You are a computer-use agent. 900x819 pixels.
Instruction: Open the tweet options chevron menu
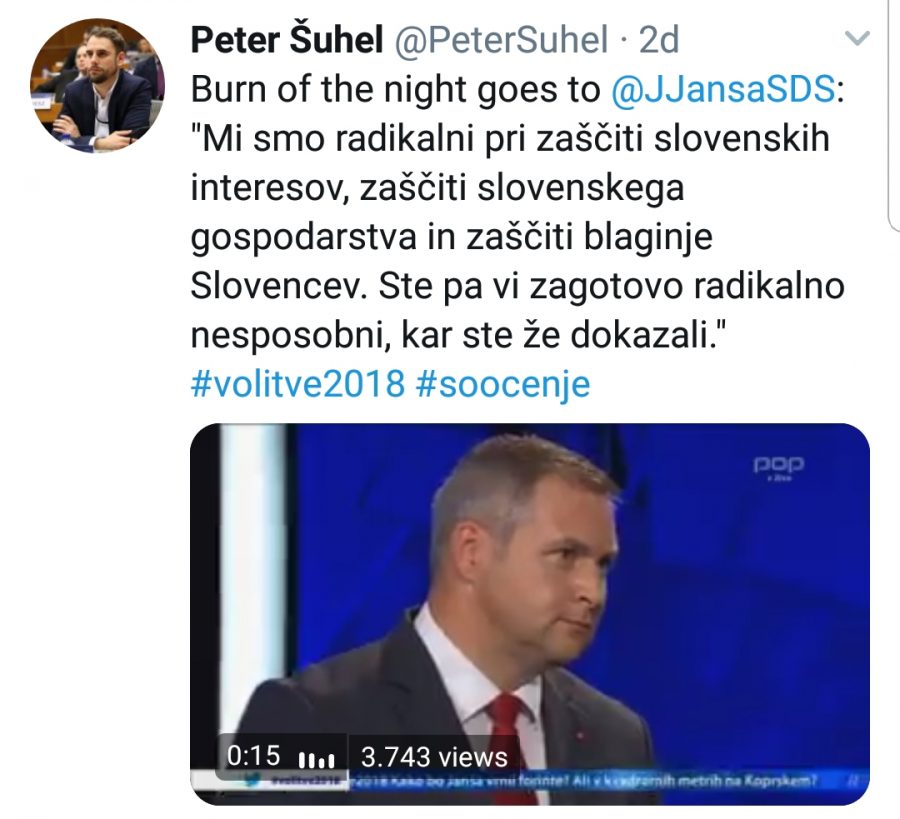coord(858,38)
